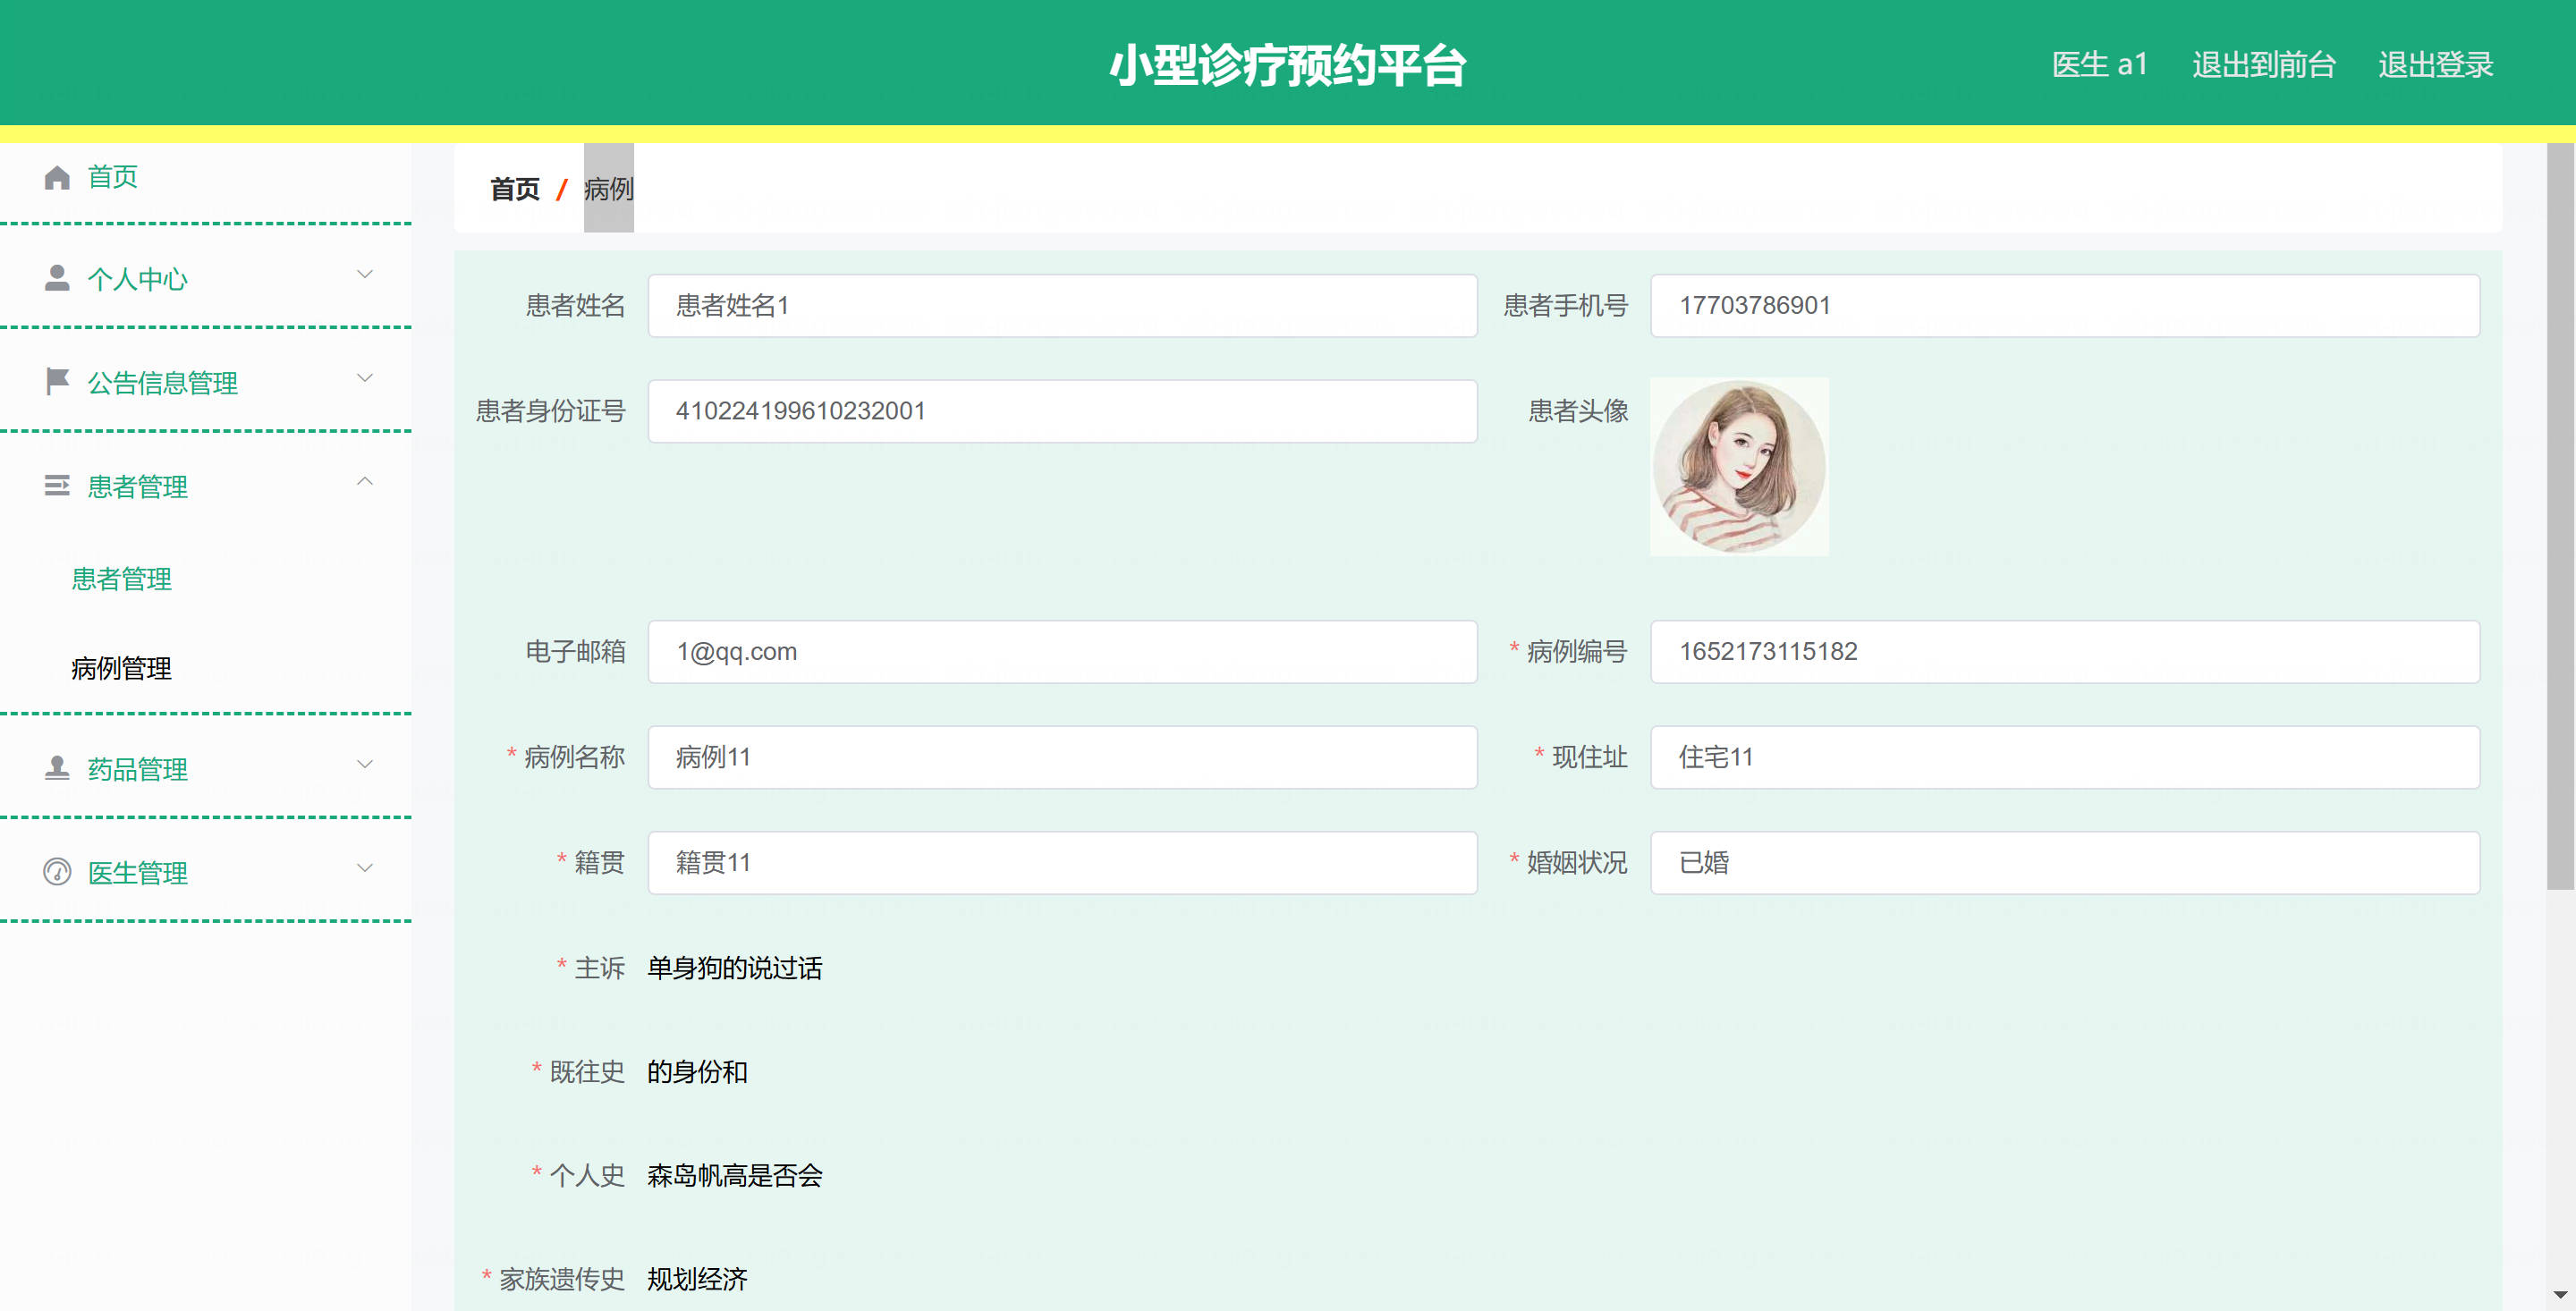Expand the 药品管理 menu chevron
The width and height of the screenshot is (2576, 1311).
pyautogui.click(x=365, y=764)
